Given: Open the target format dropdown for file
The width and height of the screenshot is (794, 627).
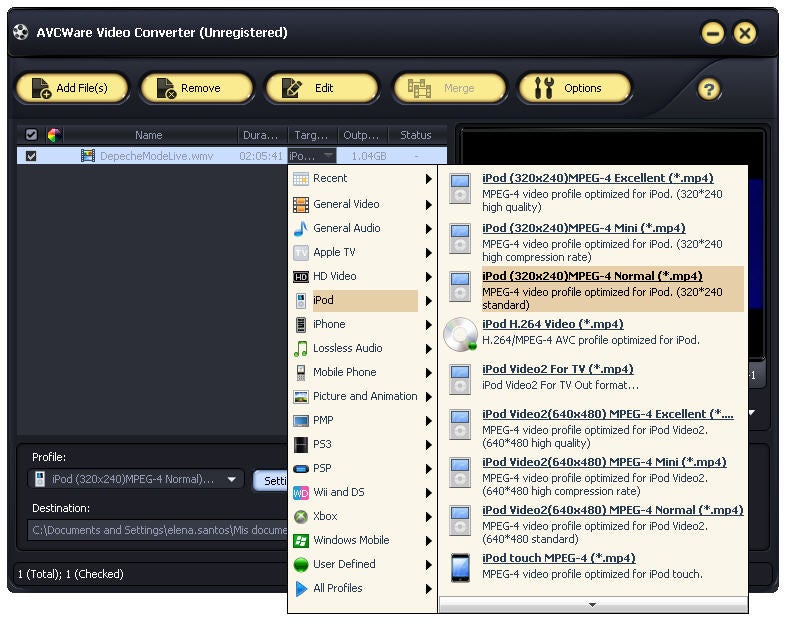Looking at the screenshot, I should coord(328,155).
